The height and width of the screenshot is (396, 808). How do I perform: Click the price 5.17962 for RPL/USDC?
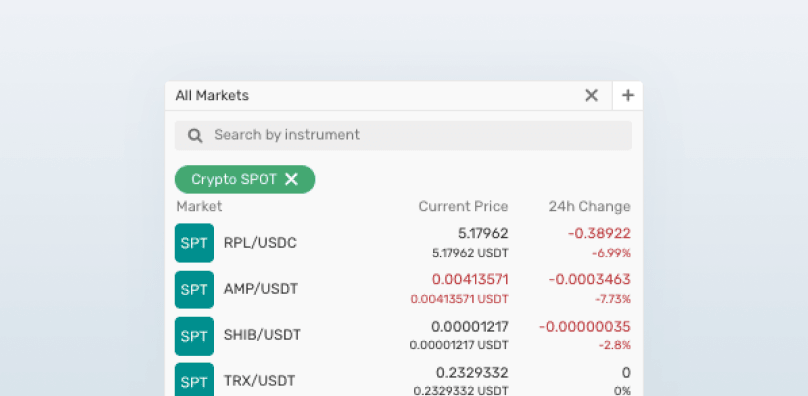(x=483, y=234)
